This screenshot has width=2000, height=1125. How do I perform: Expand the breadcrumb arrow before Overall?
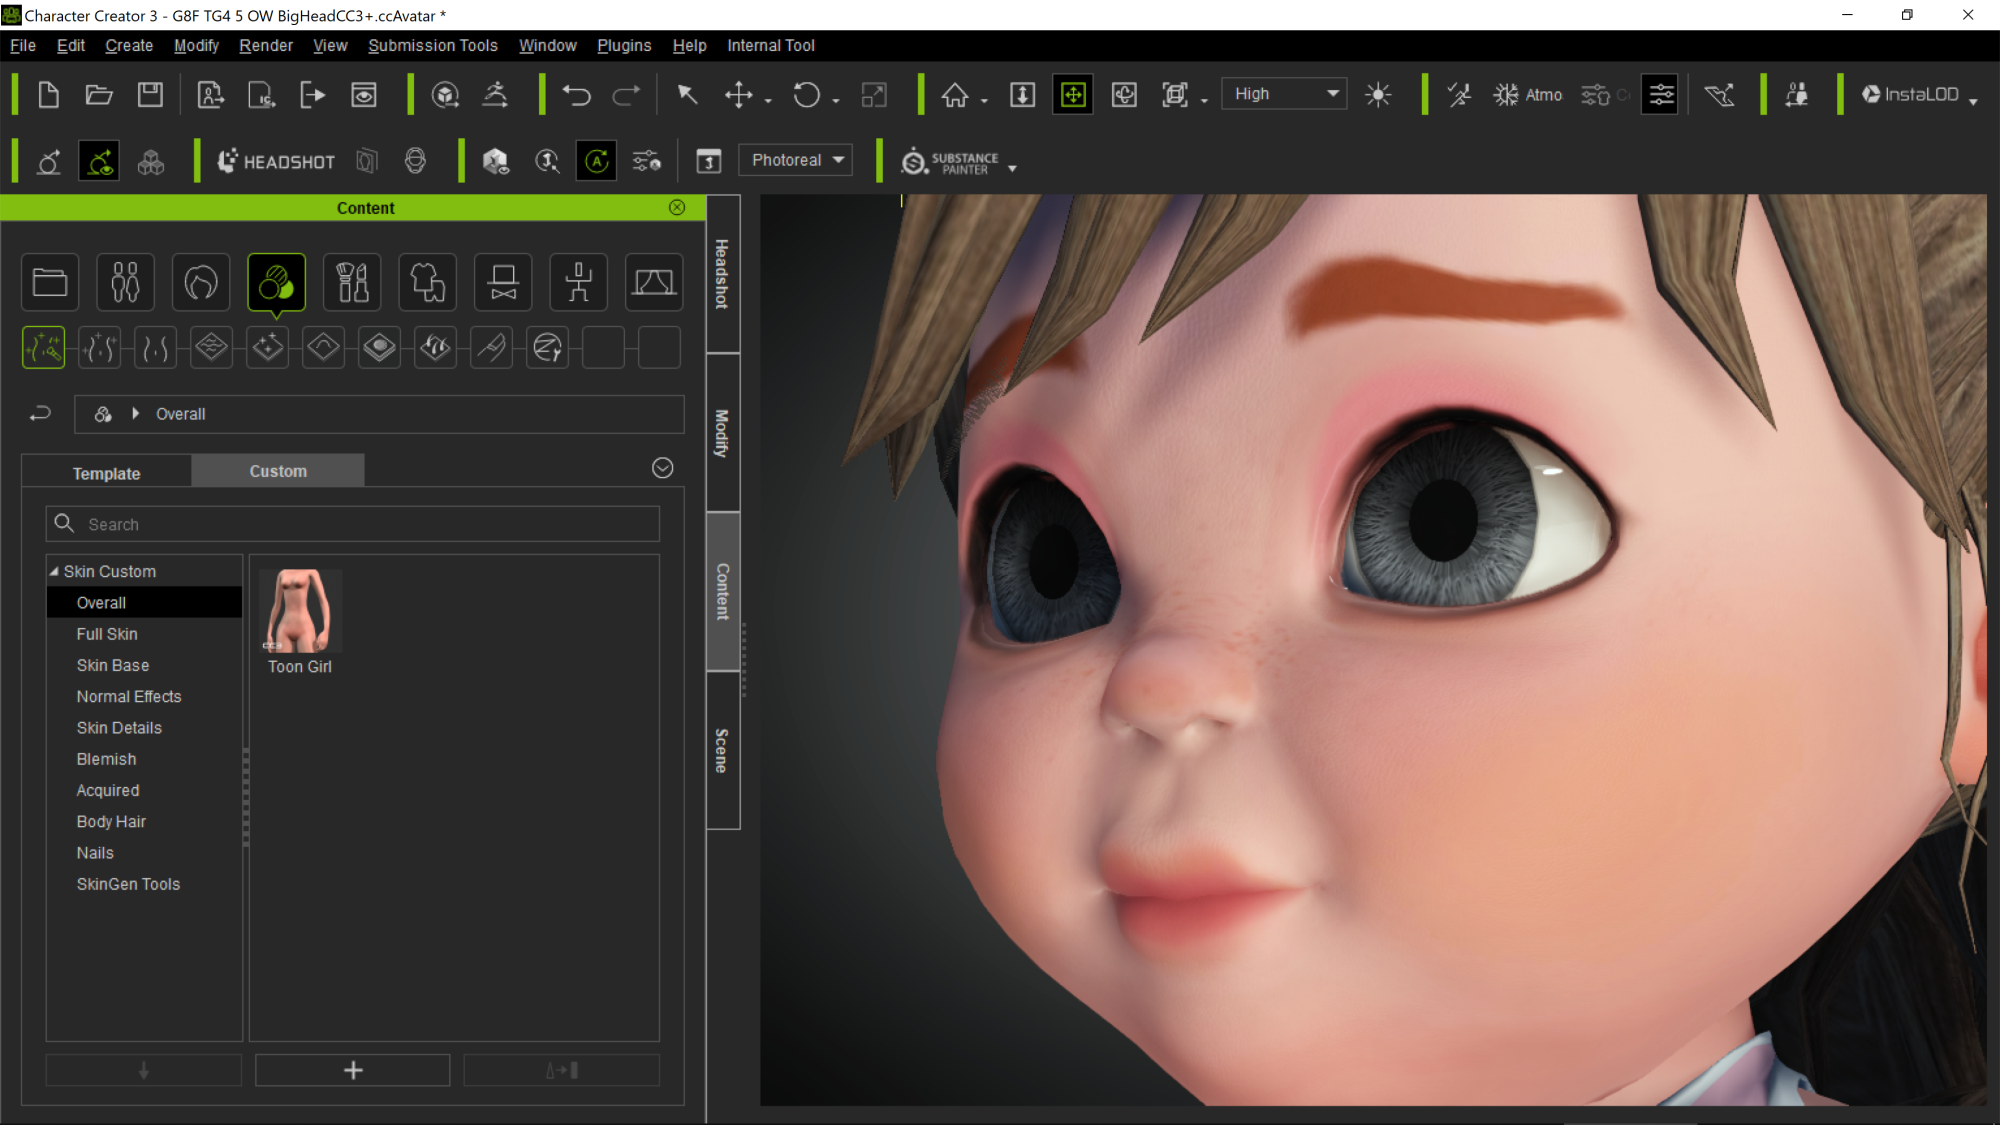click(136, 413)
